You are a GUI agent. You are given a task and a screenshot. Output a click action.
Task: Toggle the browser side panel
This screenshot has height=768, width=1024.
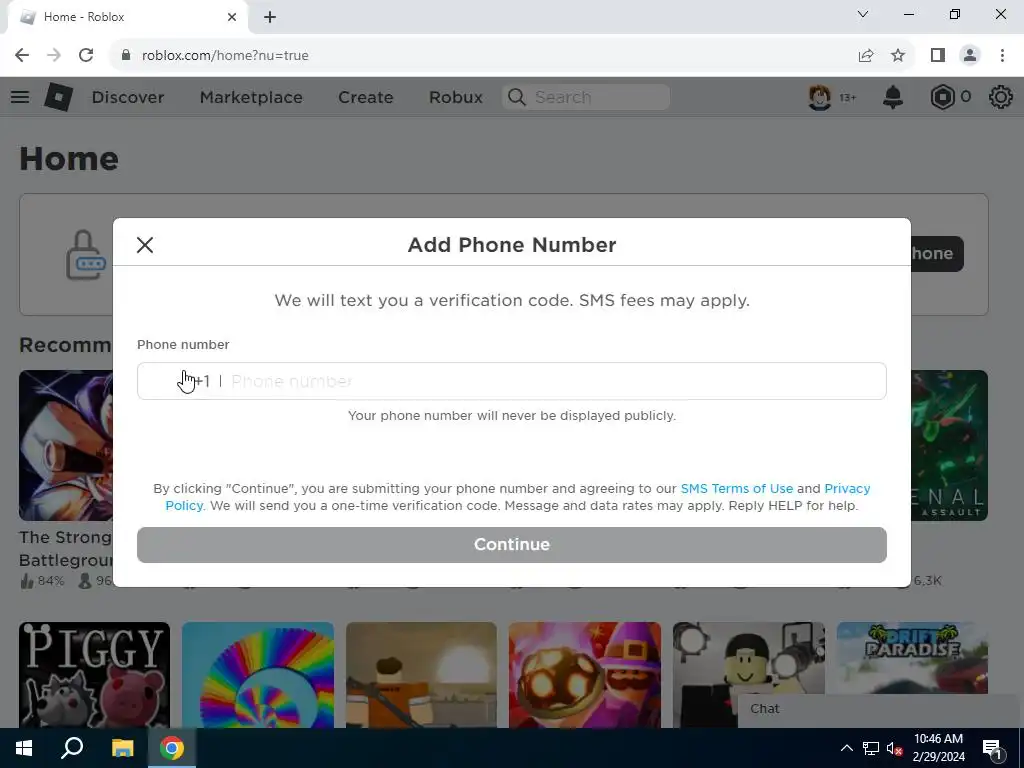938,56
